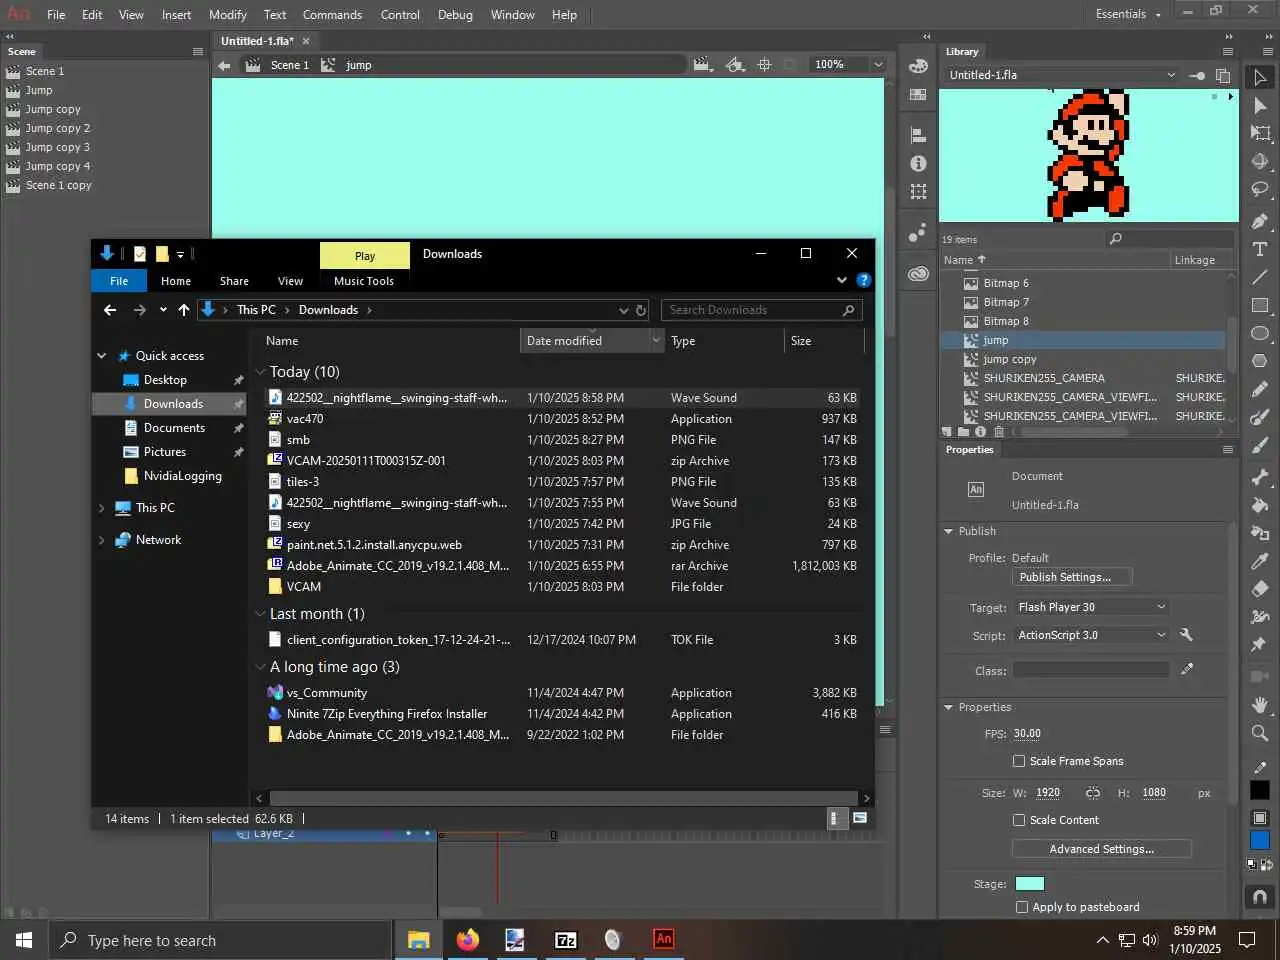The width and height of the screenshot is (1280, 960).
Task: Open a new library panel icon
Action: [x=1223, y=75]
